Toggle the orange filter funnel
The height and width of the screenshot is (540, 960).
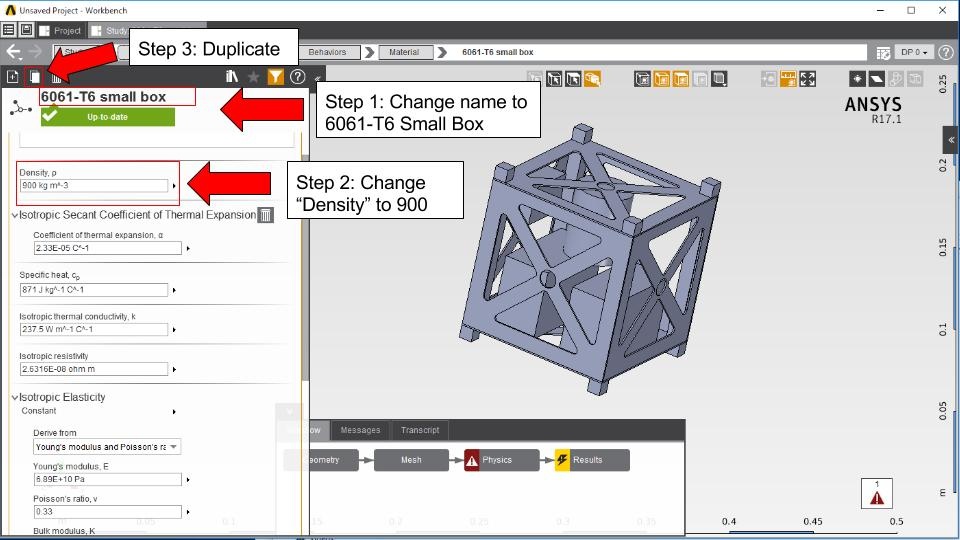pyautogui.click(x=276, y=77)
